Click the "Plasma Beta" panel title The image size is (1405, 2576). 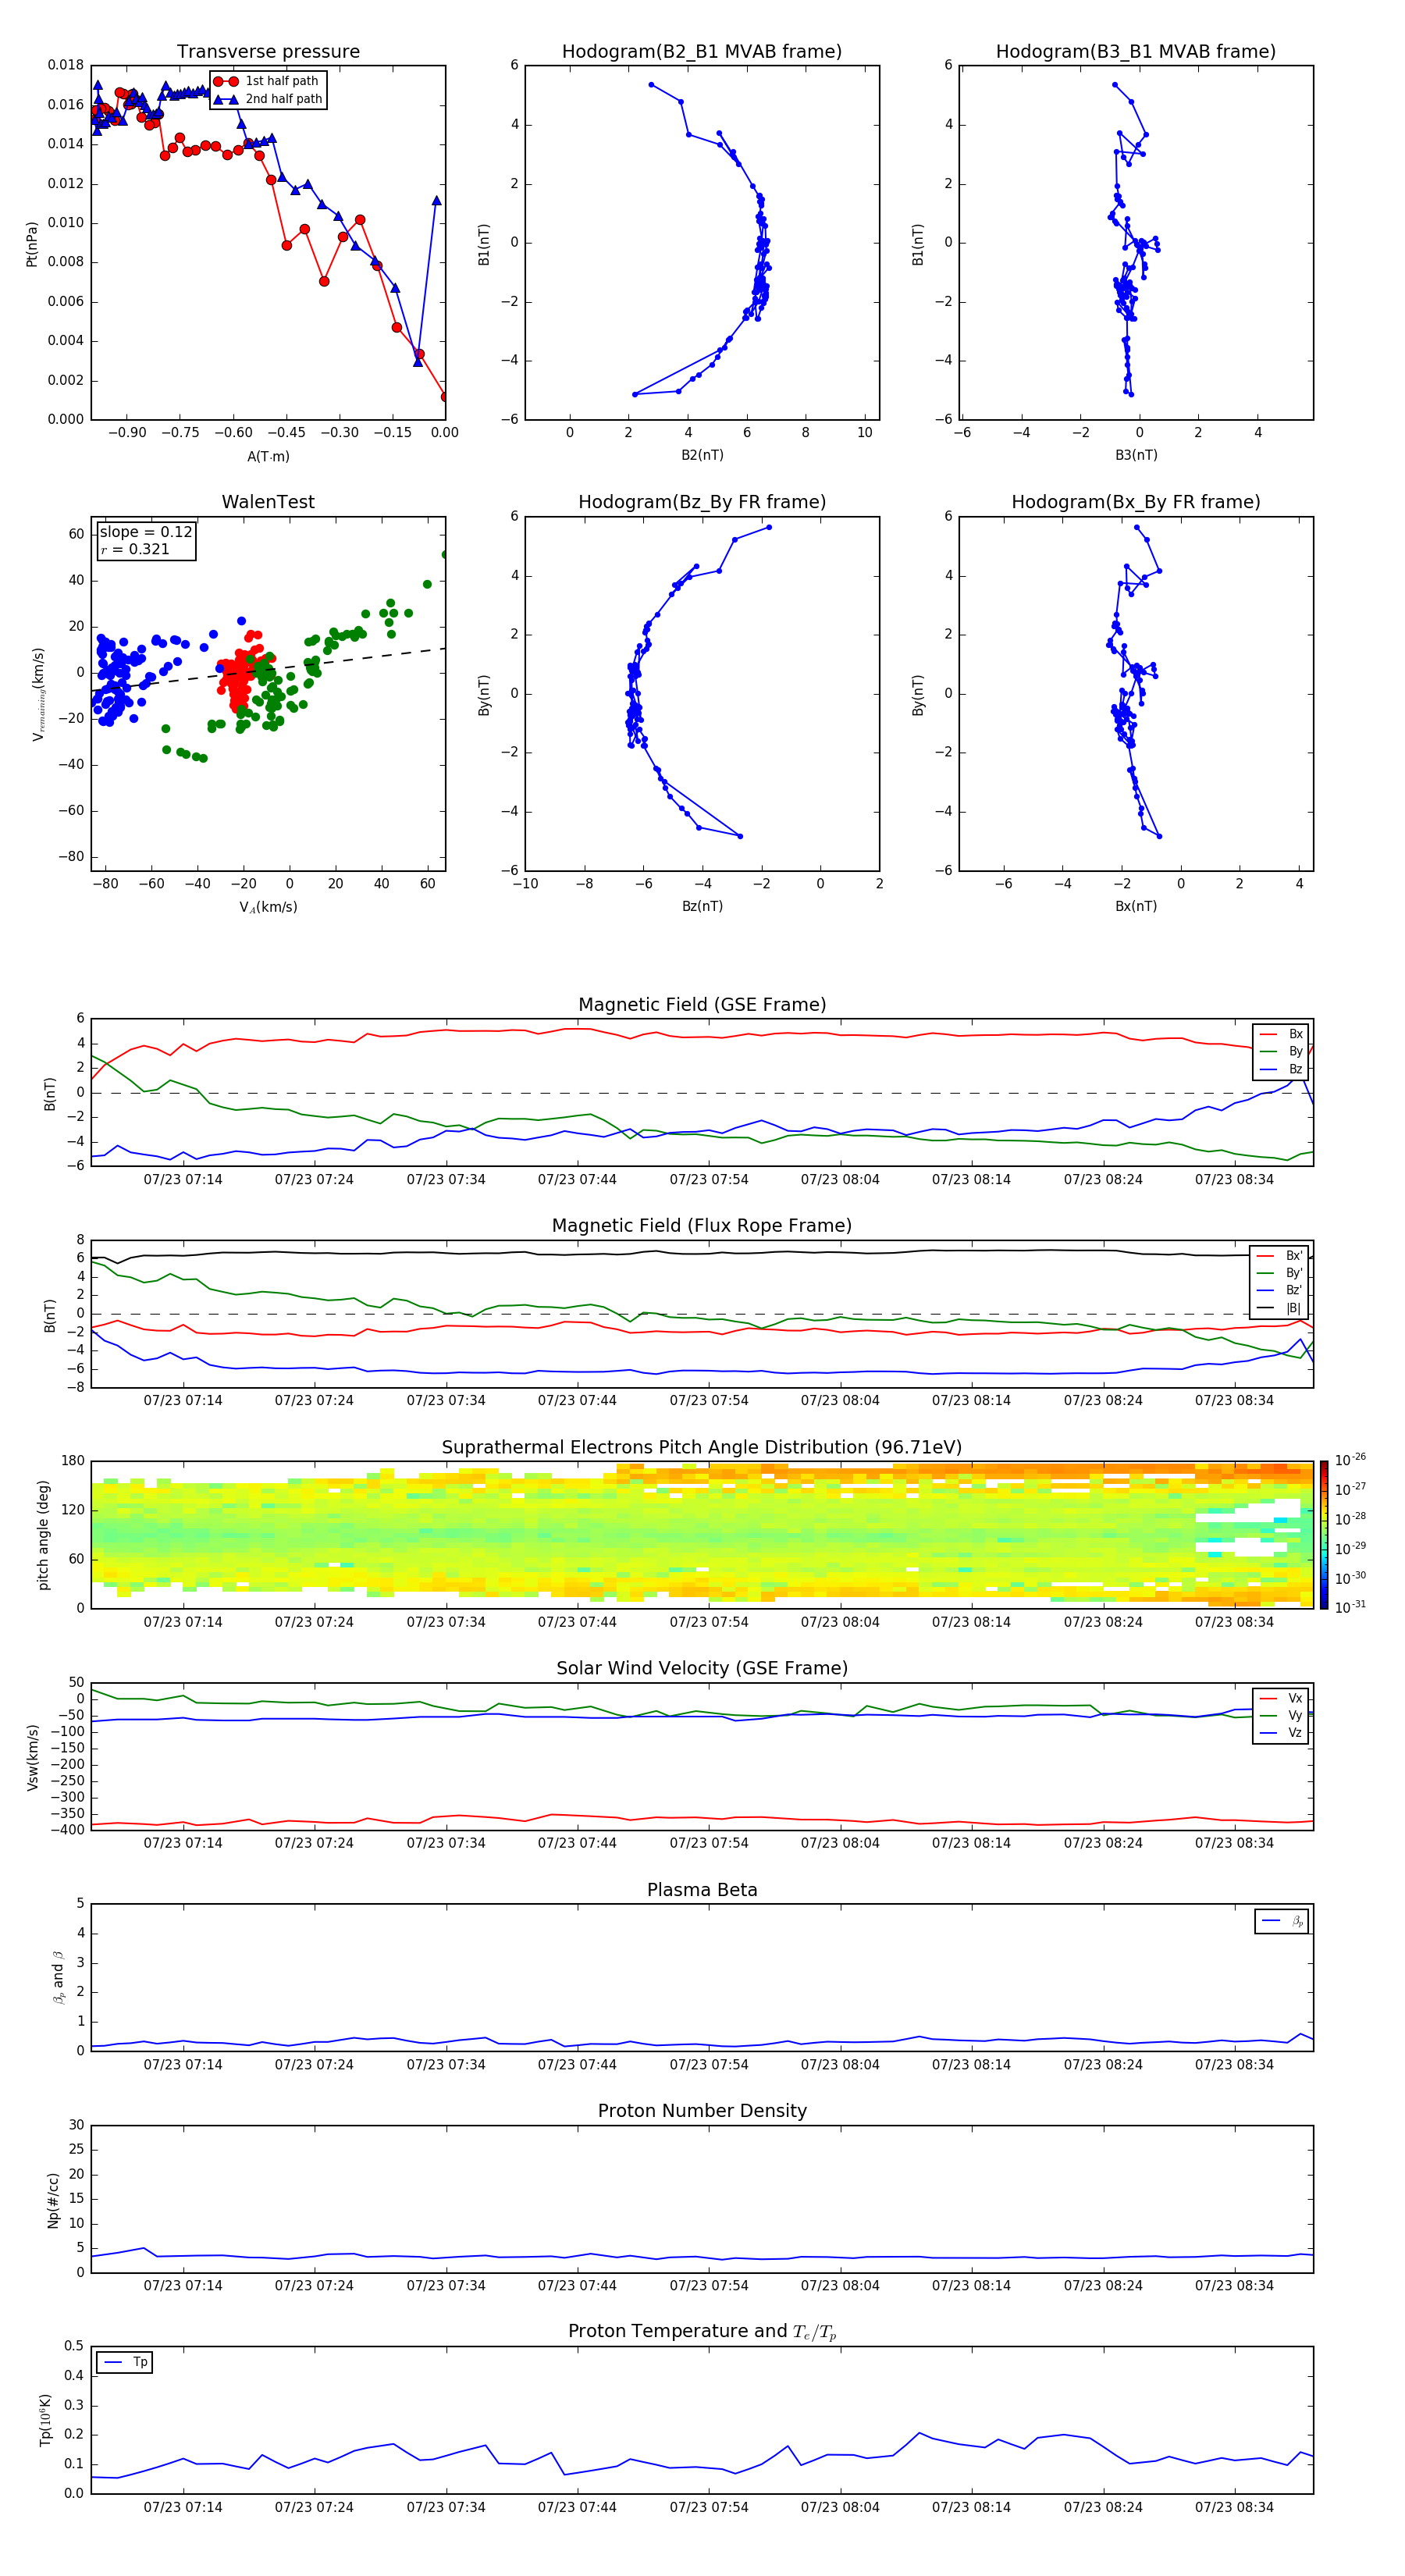tap(702, 1890)
